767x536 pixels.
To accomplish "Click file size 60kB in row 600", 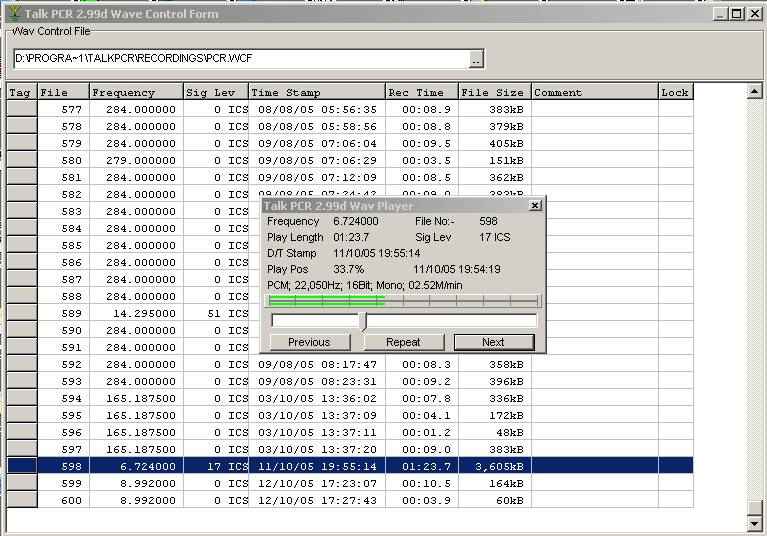I will coord(495,500).
